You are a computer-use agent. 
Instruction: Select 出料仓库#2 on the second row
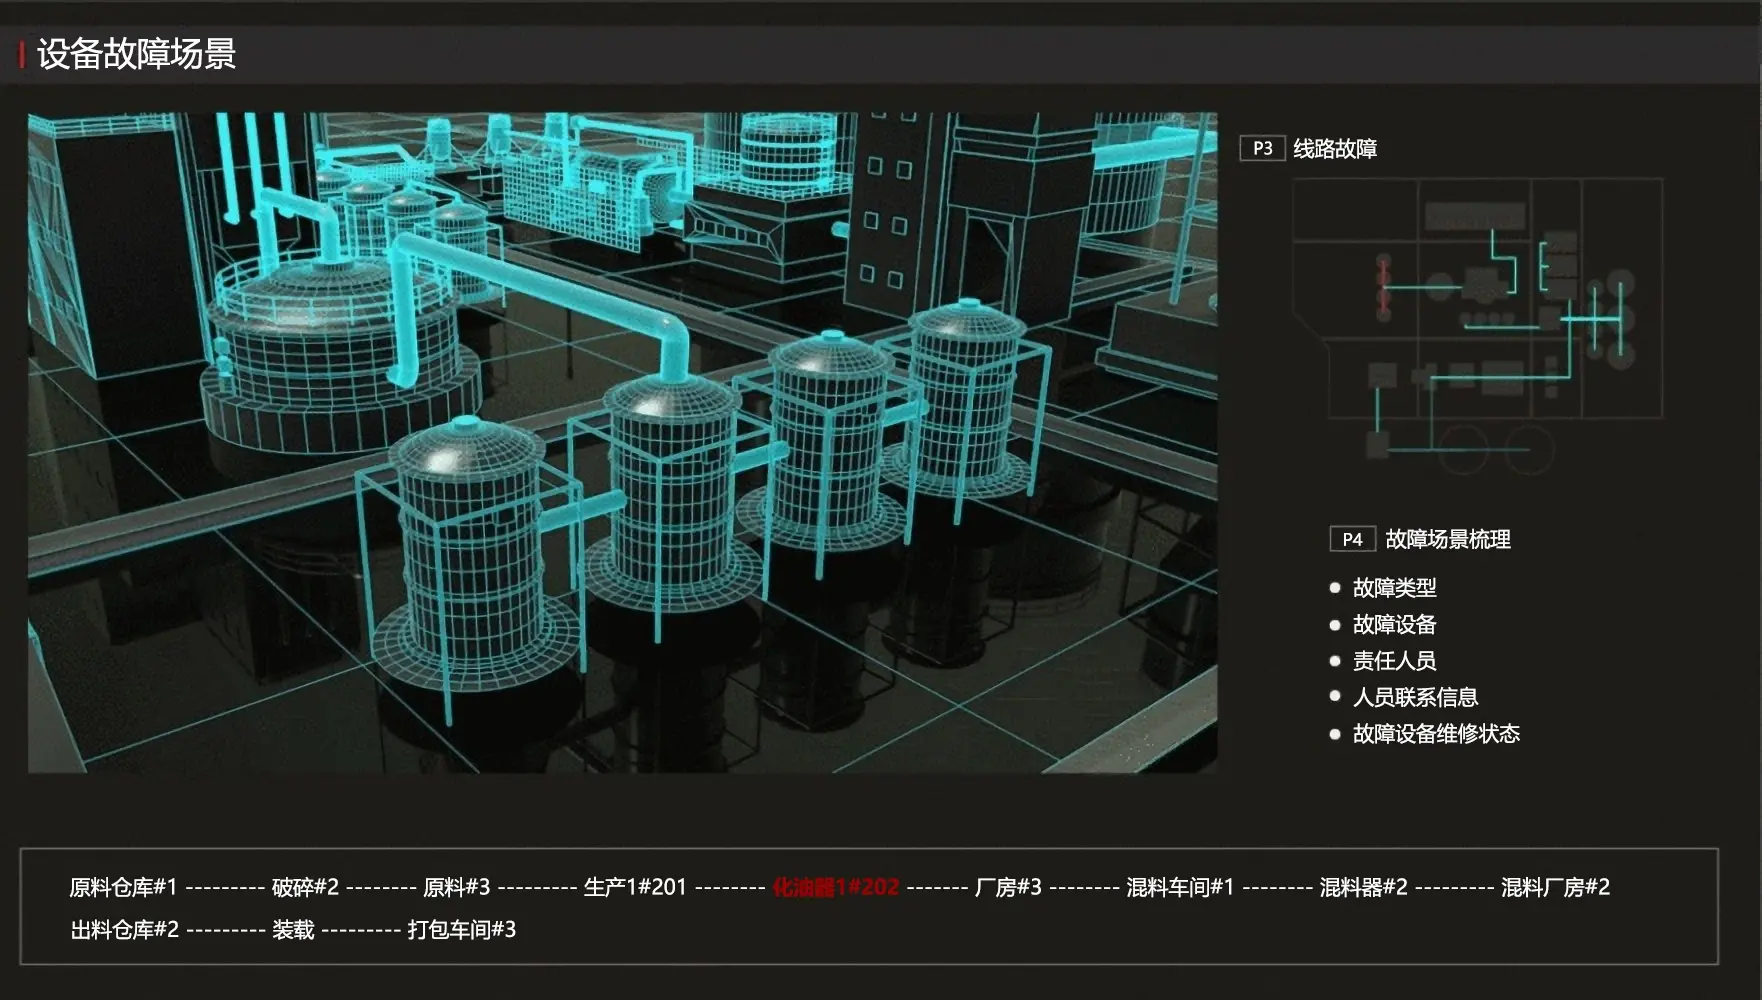(124, 930)
